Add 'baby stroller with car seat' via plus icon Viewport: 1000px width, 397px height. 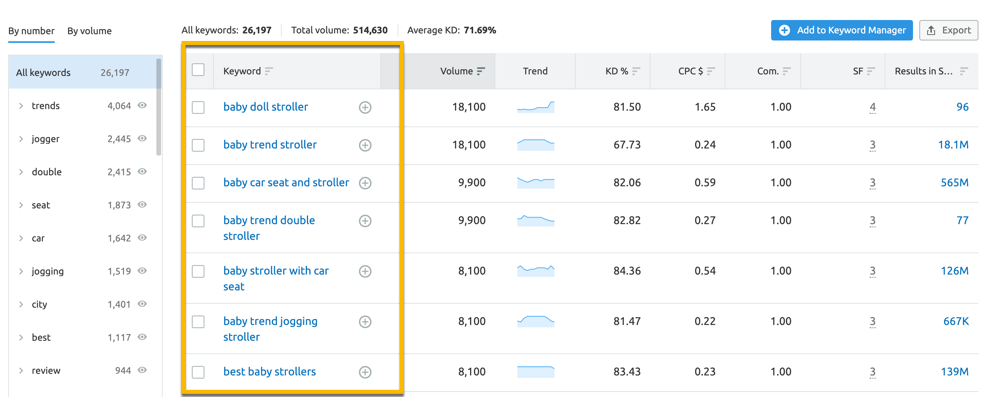click(365, 271)
